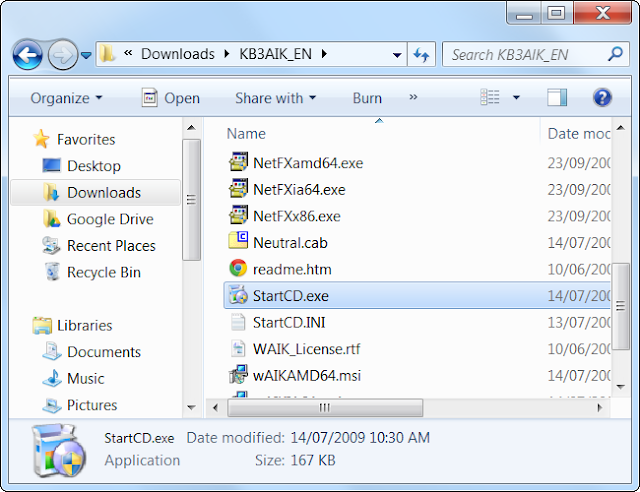Click the horizontal scrollbar thumb
The height and width of the screenshot is (492, 640).
[325, 407]
